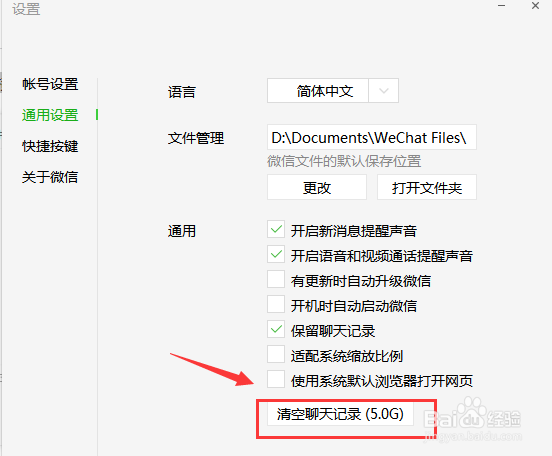Enable 使用系统默认浏览器打开网页 checkbox

point(276,380)
